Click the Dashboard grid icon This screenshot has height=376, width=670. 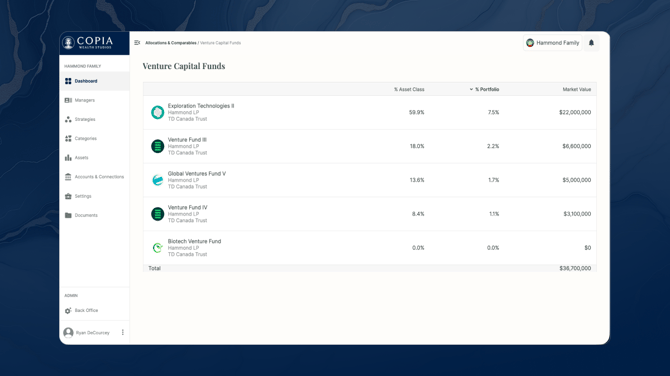pos(68,81)
